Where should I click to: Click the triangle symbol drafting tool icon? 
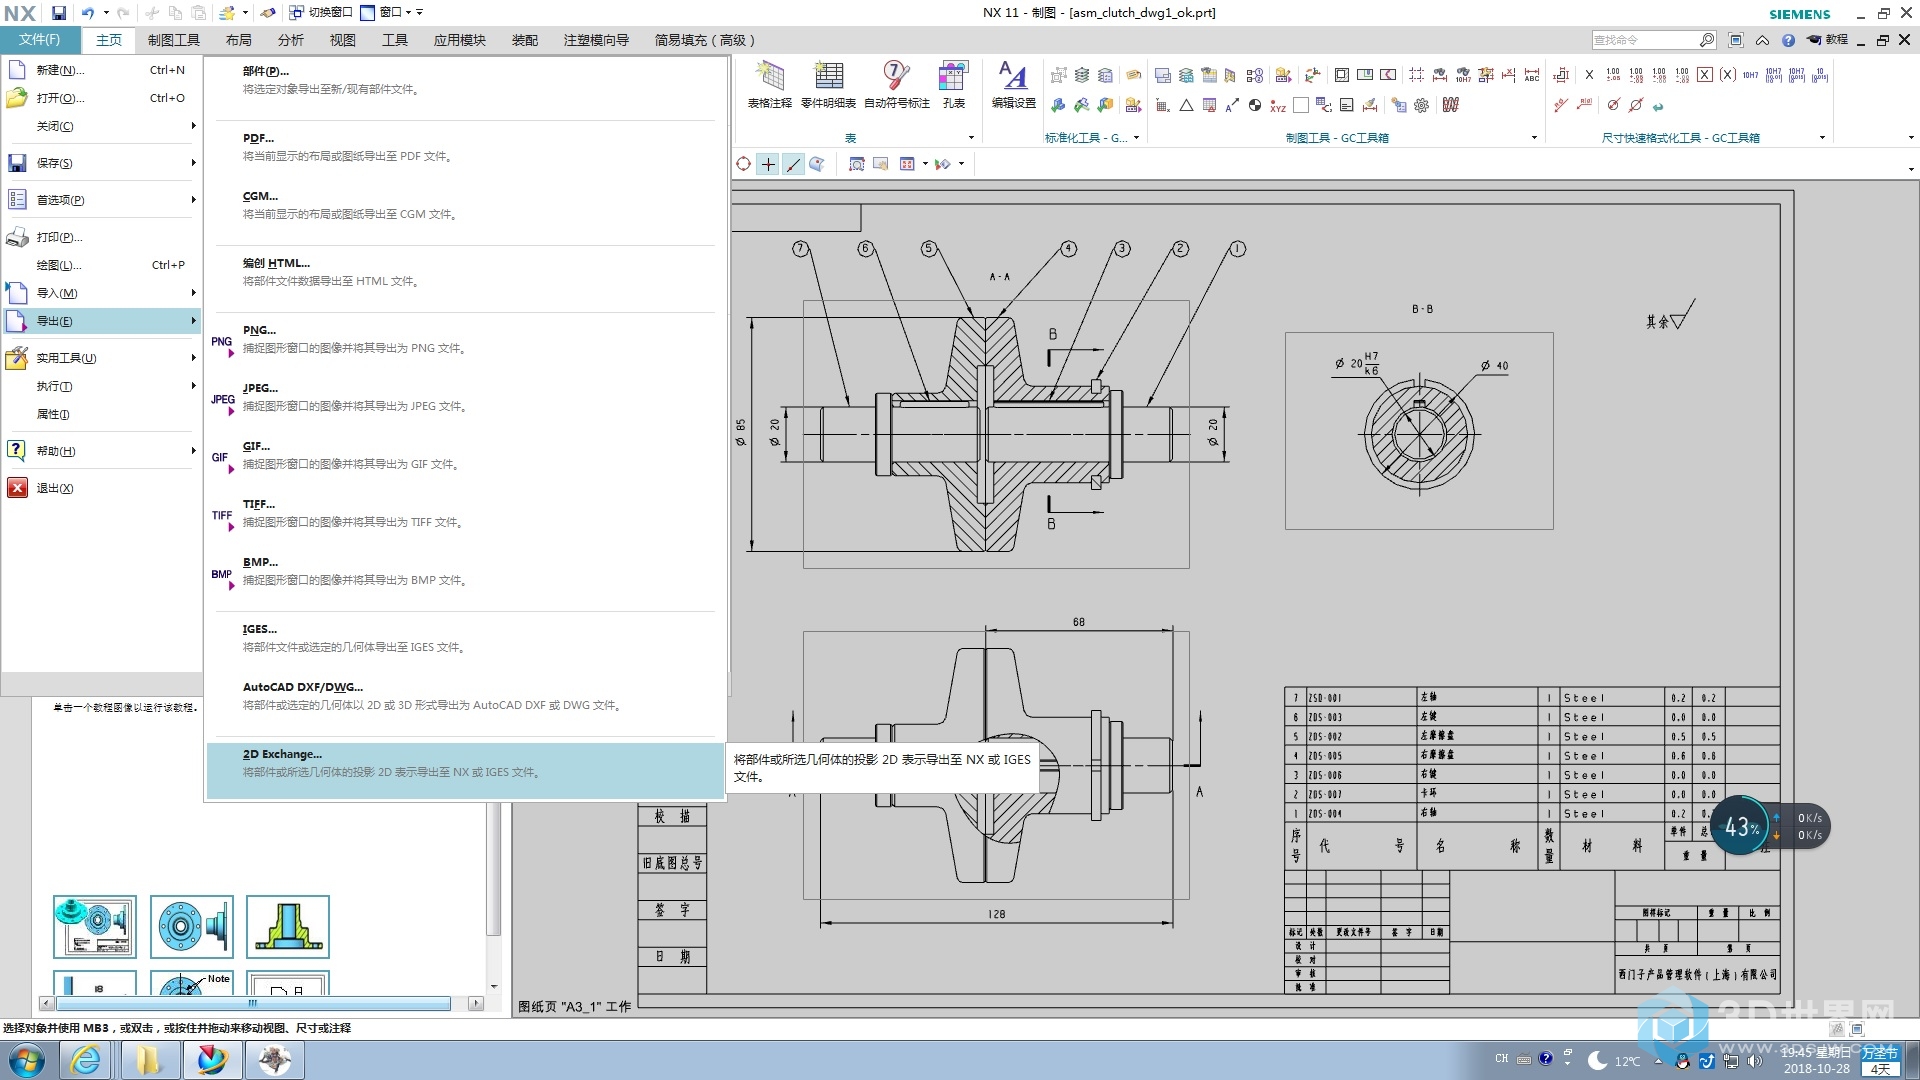[1186, 105]
